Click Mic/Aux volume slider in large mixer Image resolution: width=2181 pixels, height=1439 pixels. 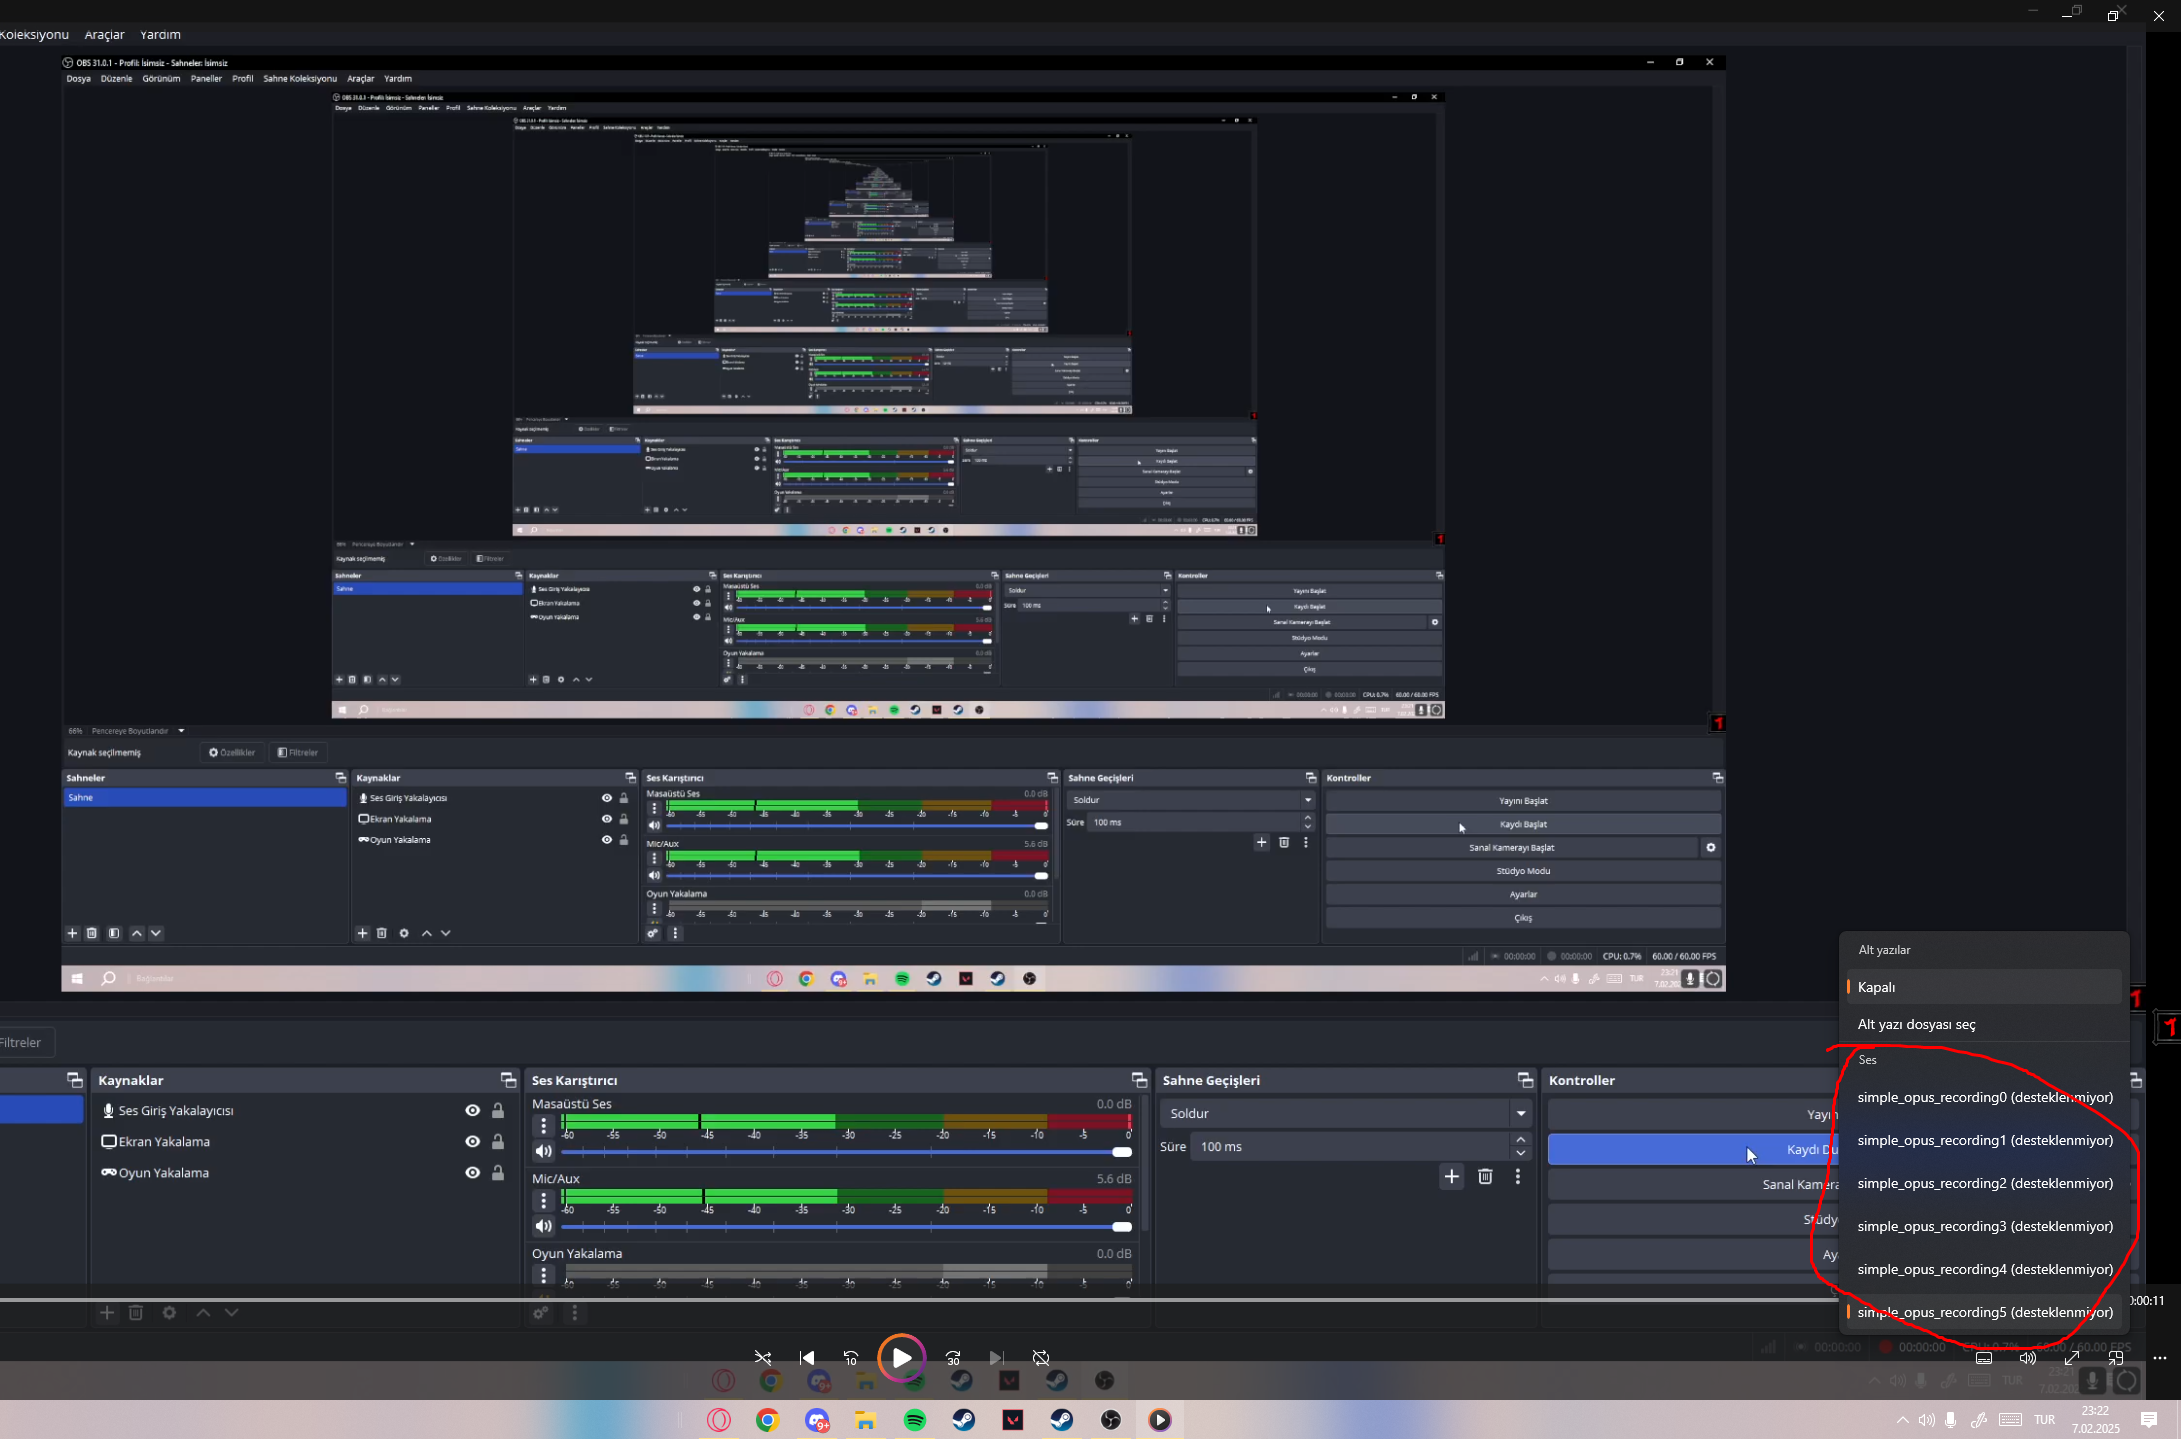point(846,1226)
